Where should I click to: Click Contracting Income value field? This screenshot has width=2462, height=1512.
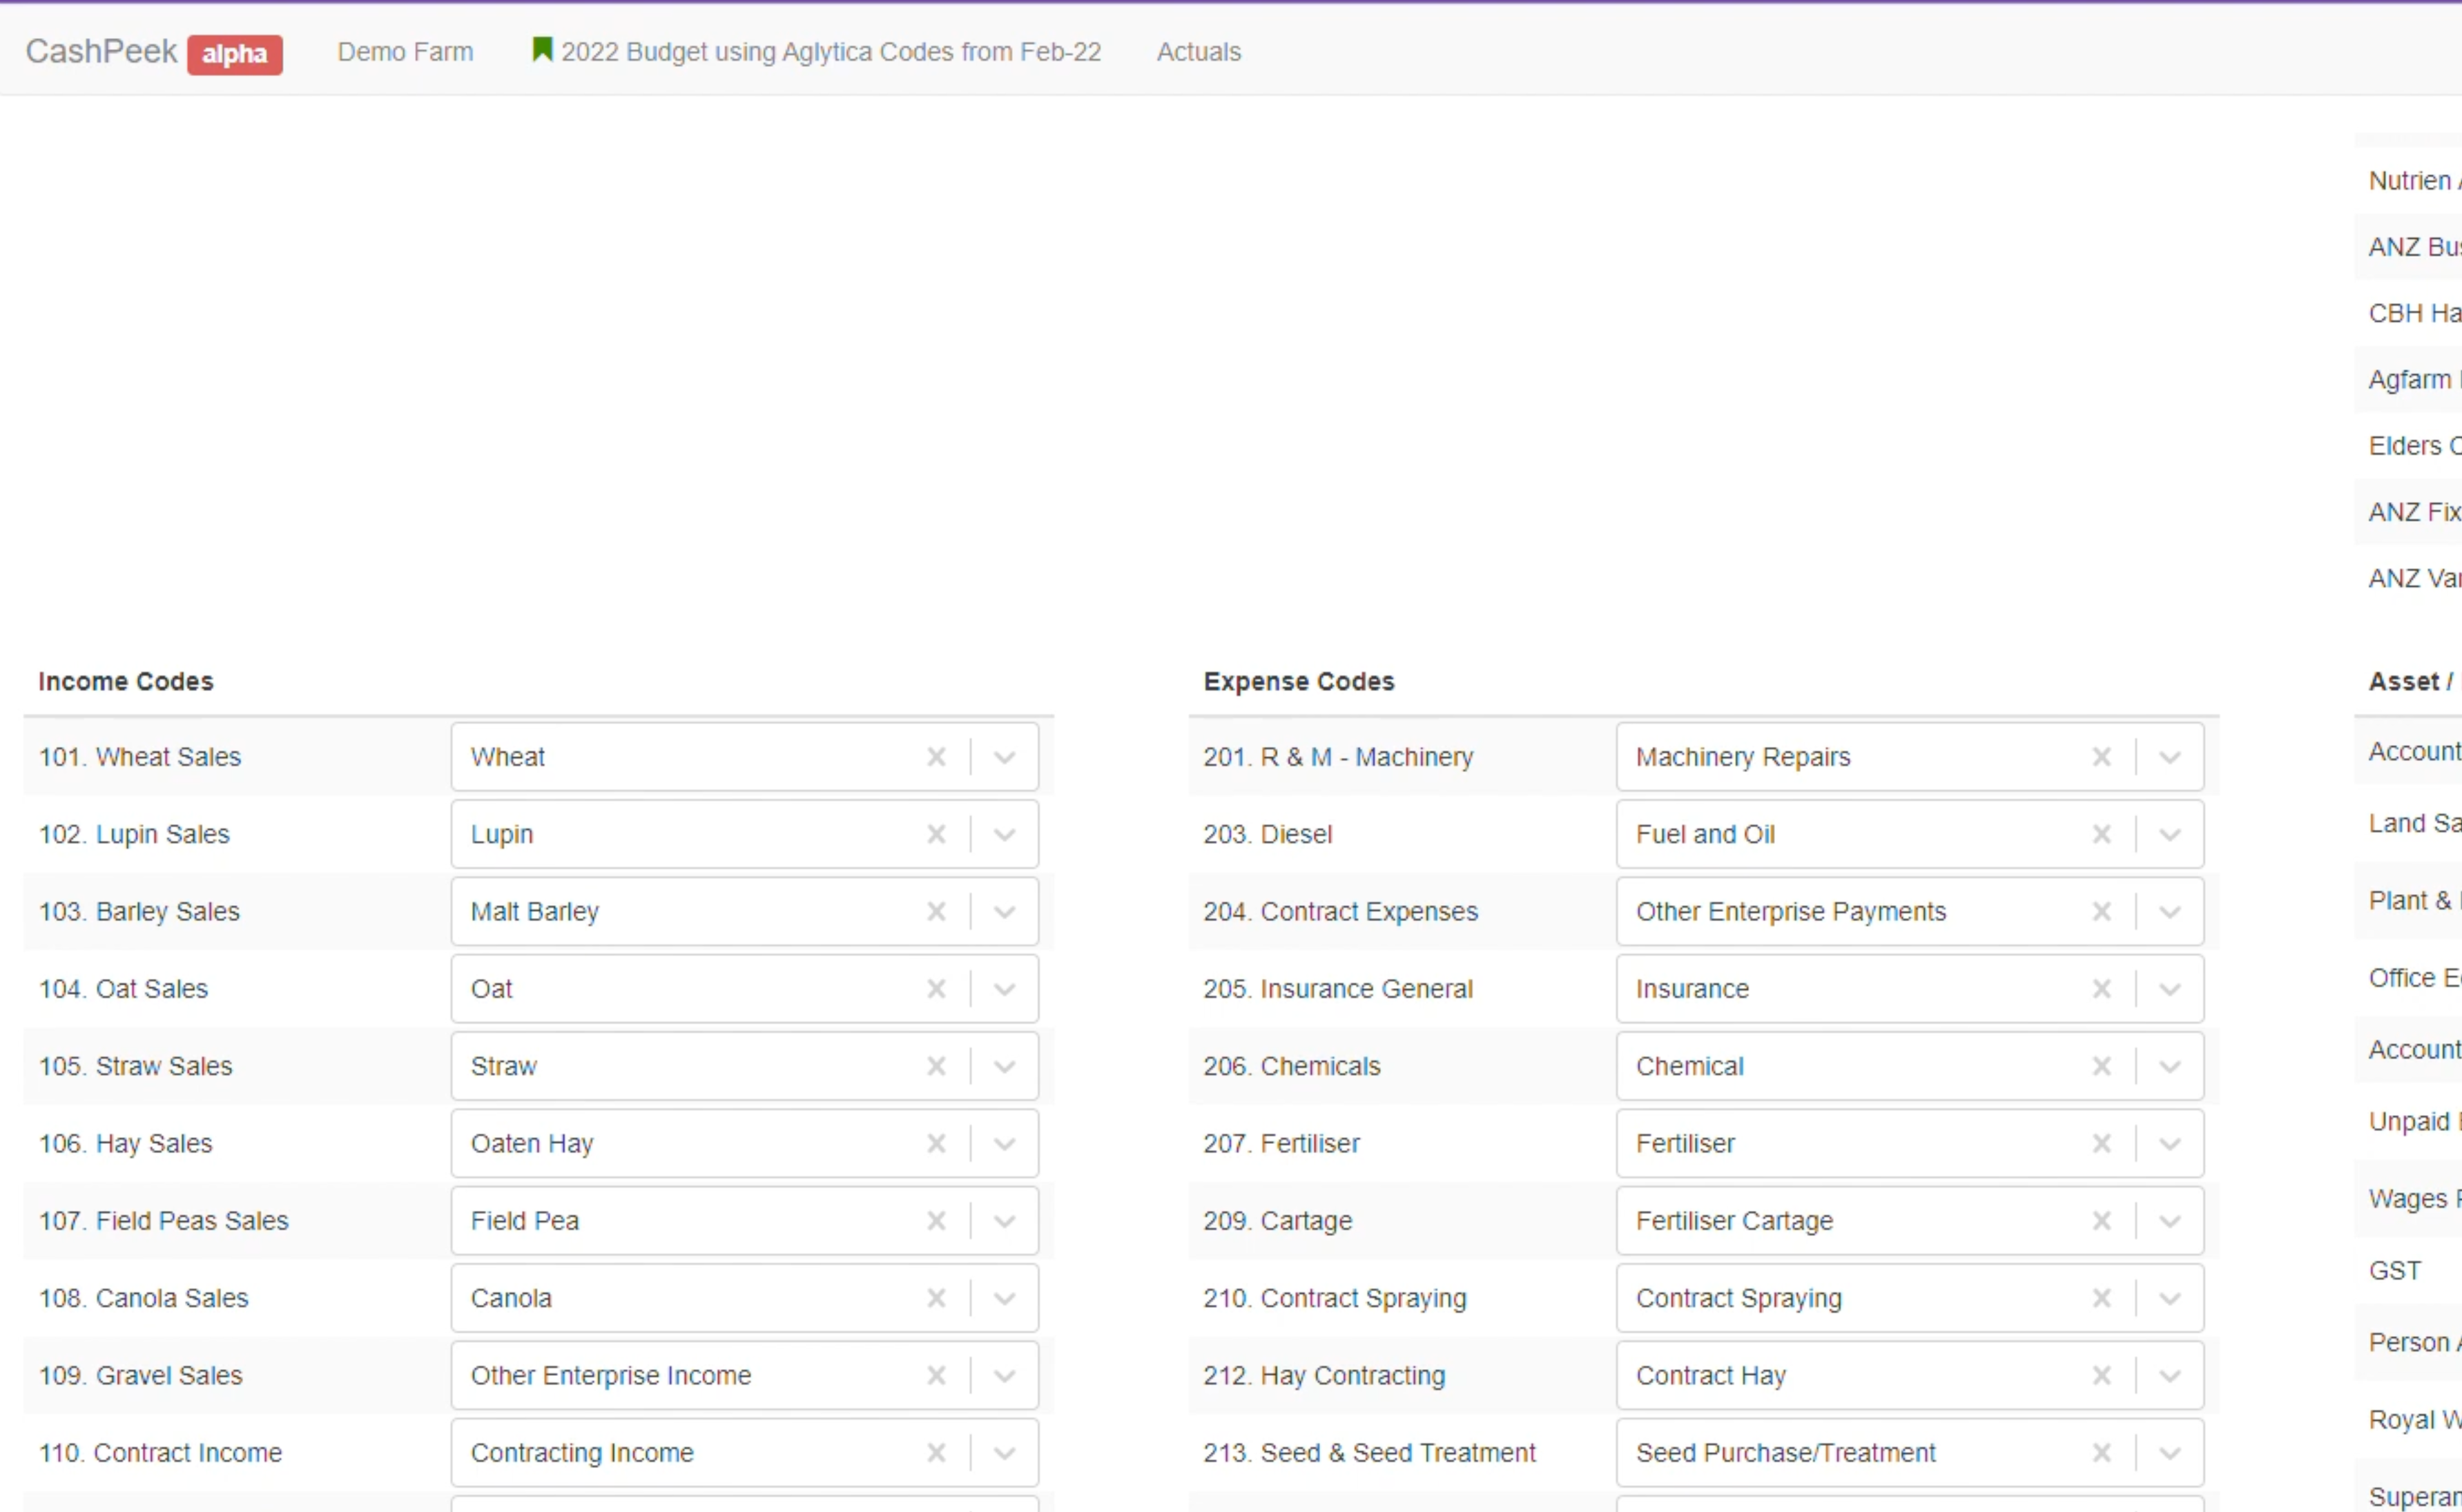(744, 1453)
